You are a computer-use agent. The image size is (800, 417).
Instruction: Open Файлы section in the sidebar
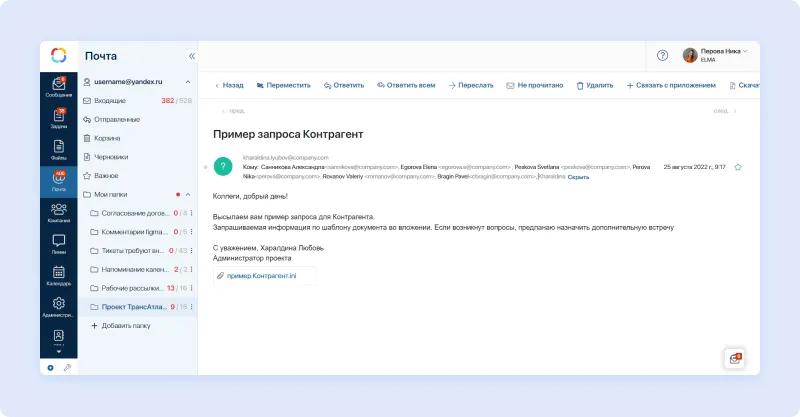point(59,150)
